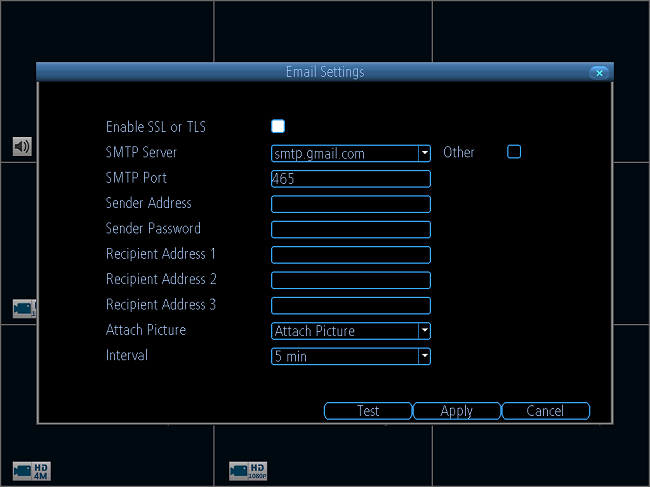Select the Recipient Address 2 field
This screenshot has width=650, height=487.
pos(351,280)
